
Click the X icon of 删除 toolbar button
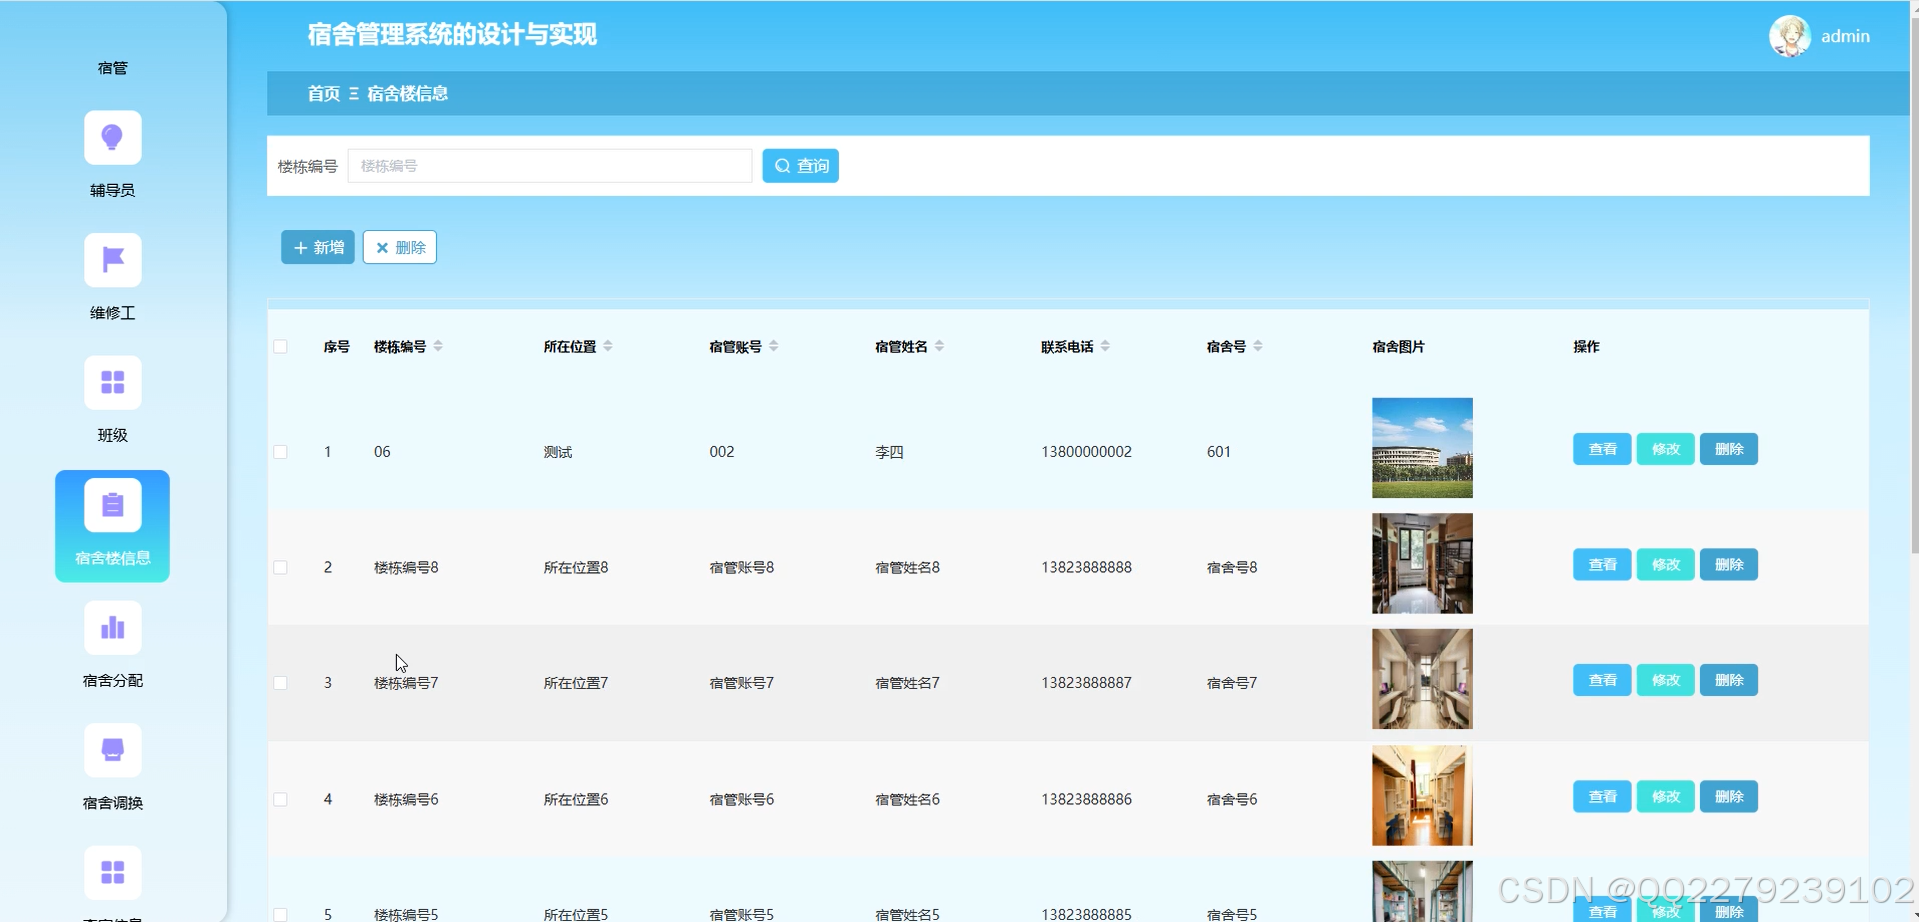point(382,248)
